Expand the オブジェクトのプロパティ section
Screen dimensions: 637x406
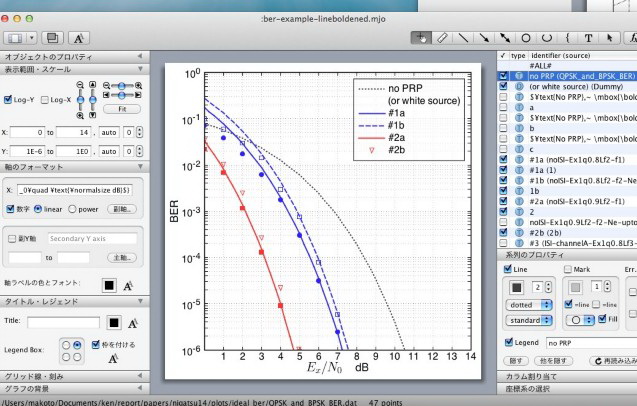click(139, 56)
